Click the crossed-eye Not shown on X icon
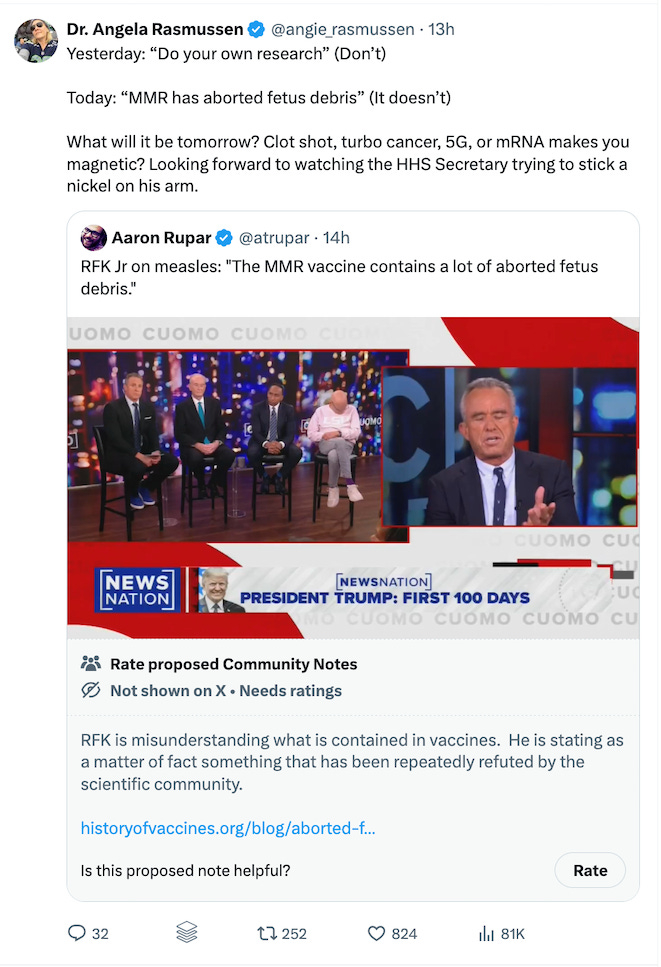 pos(91,690)
